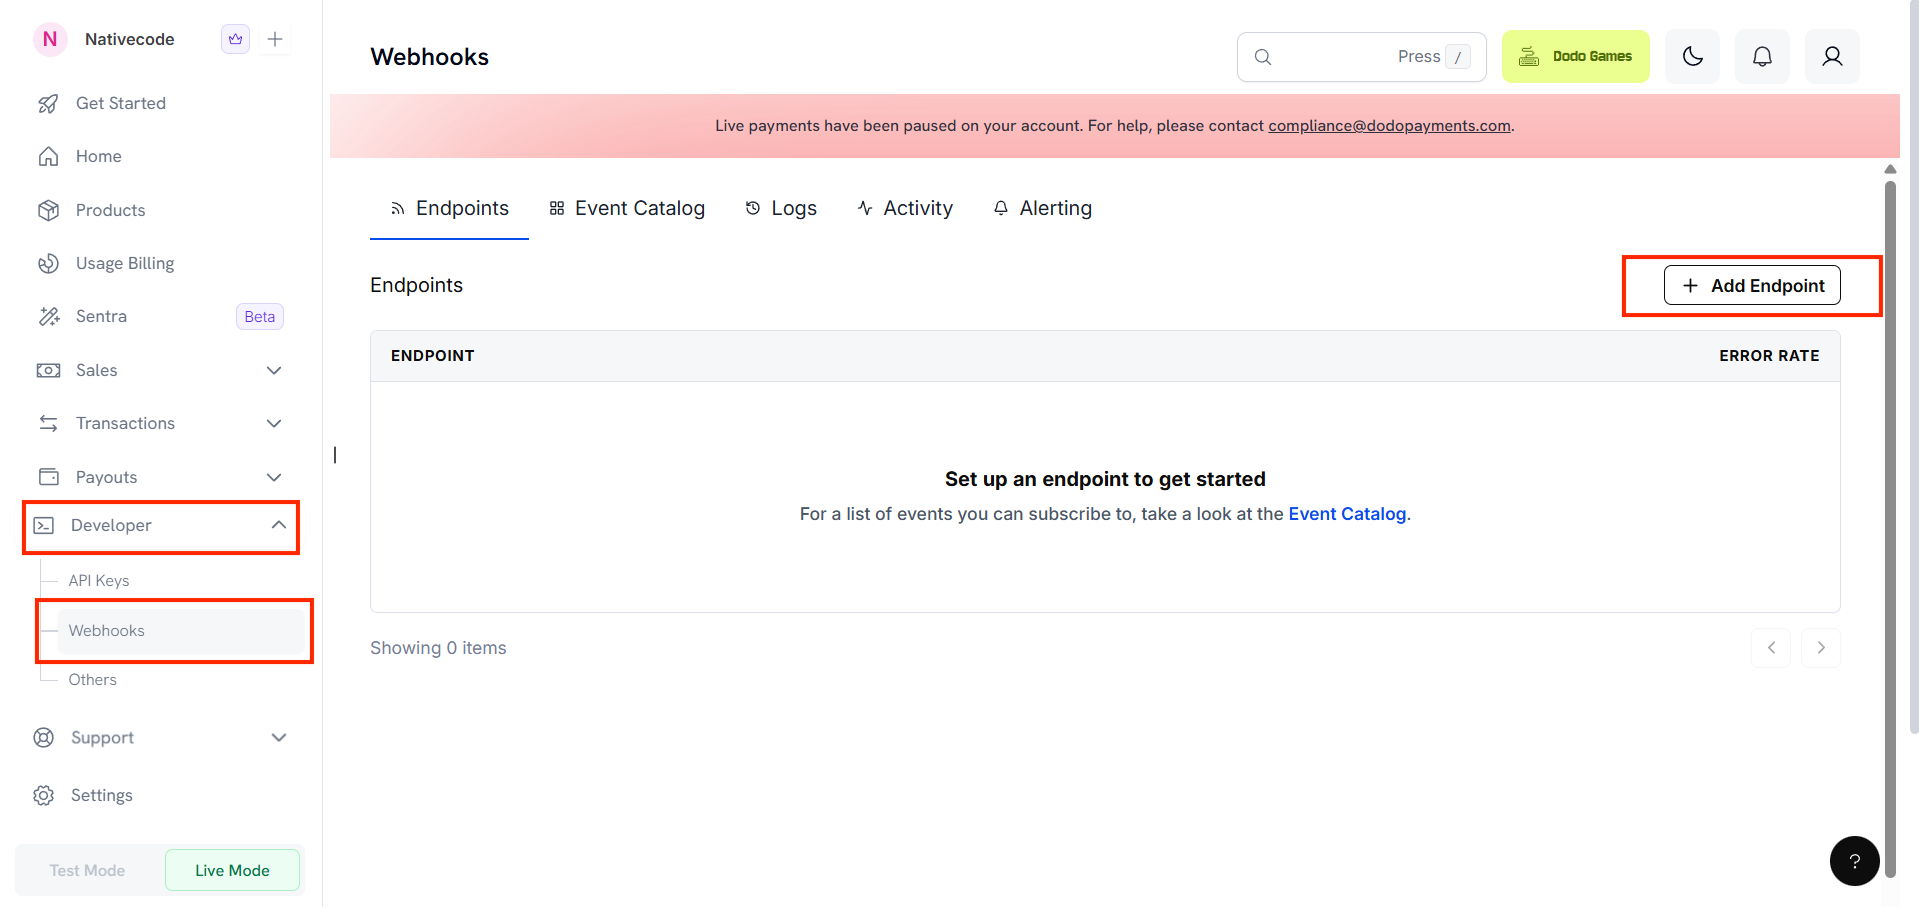Open the Event Catalog link
The width and height of the screenshot is (1919, 907).
(1347, 513)
